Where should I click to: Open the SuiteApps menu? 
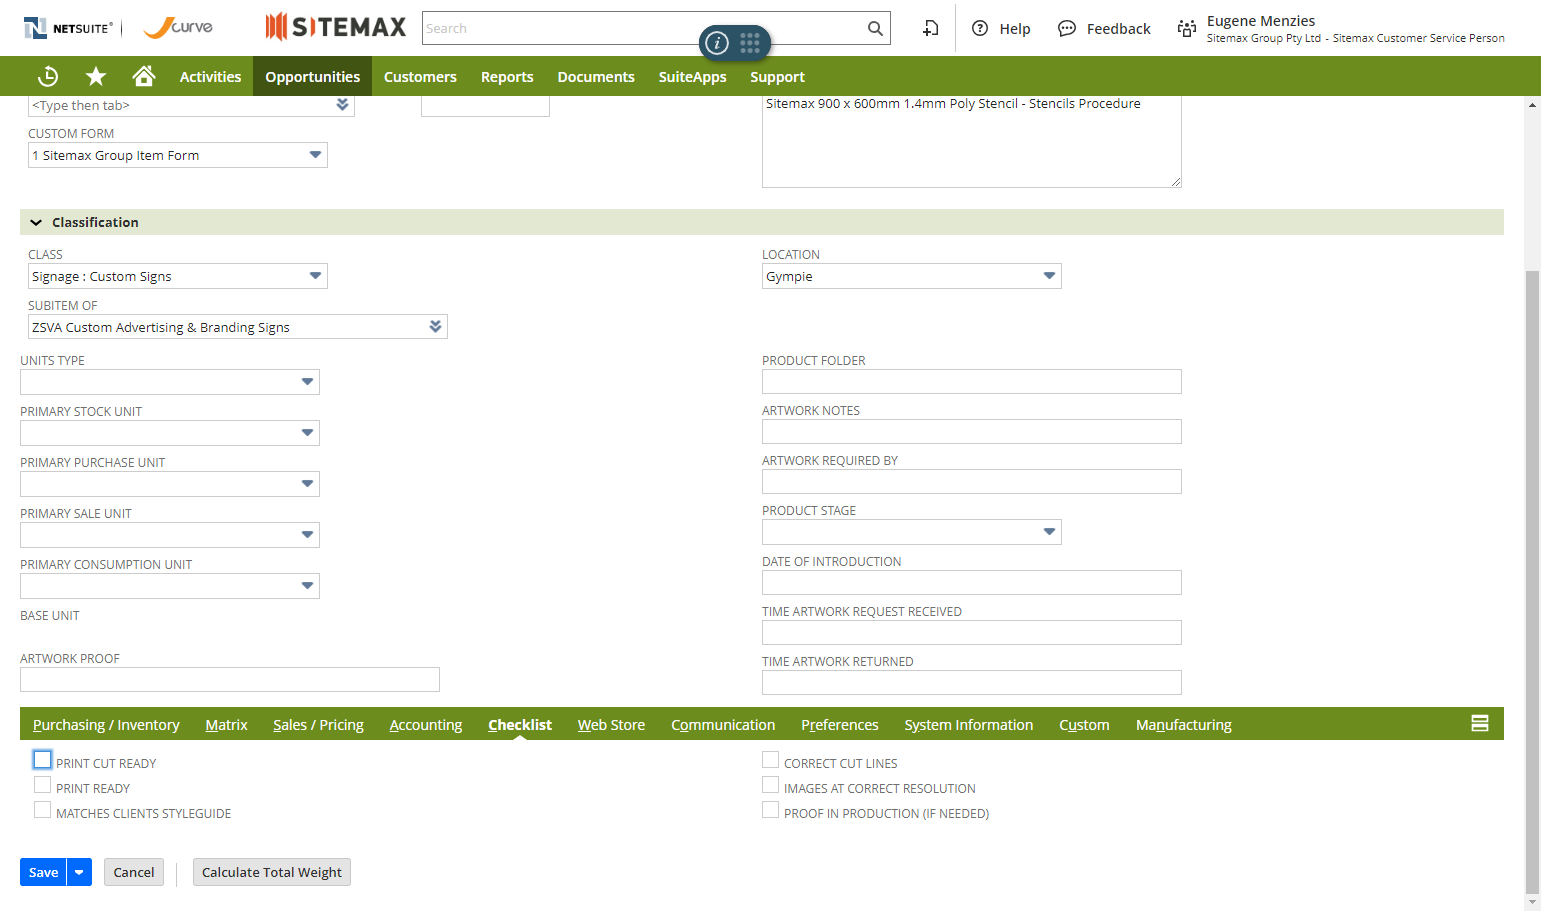click(x=692, y=76)
